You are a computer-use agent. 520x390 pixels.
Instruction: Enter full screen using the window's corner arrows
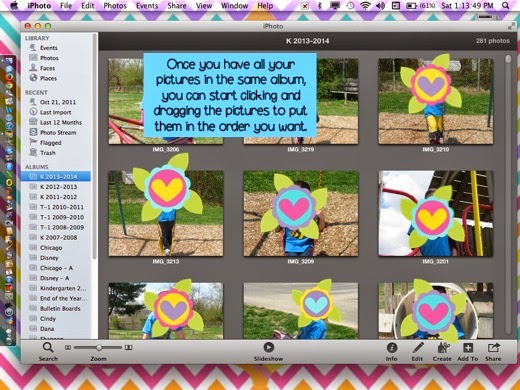(x=511, y=26)
